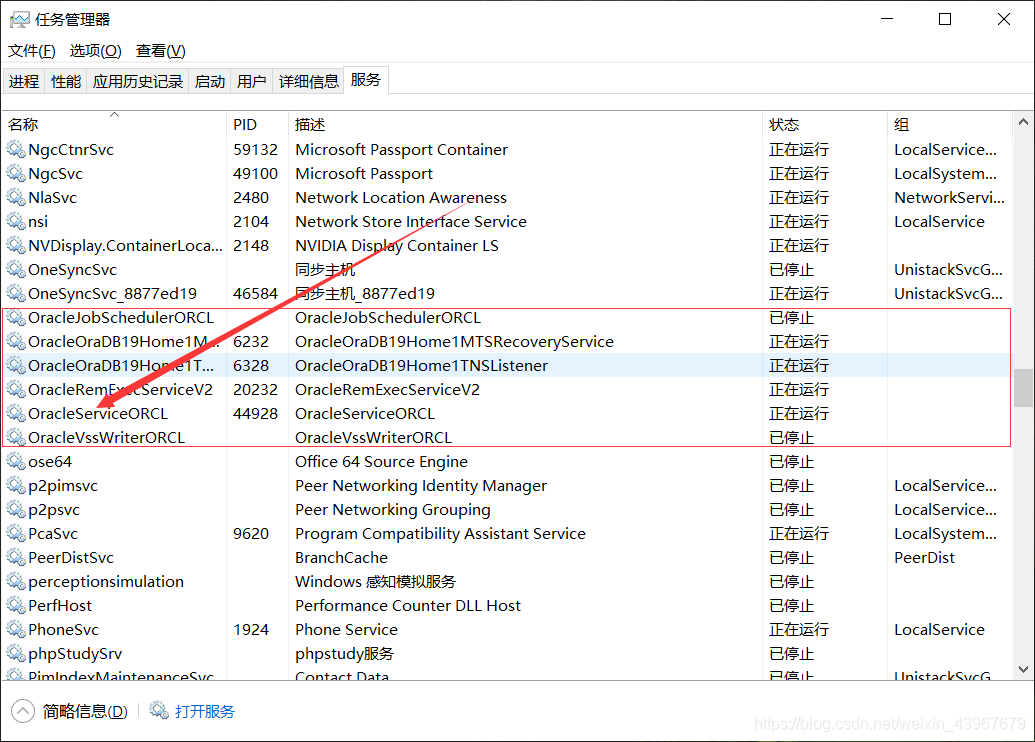The width and height of the screenshot is (1035, 742).
Task: Select the OneSyncSvc service name
Action: click(x=73, y=269)
